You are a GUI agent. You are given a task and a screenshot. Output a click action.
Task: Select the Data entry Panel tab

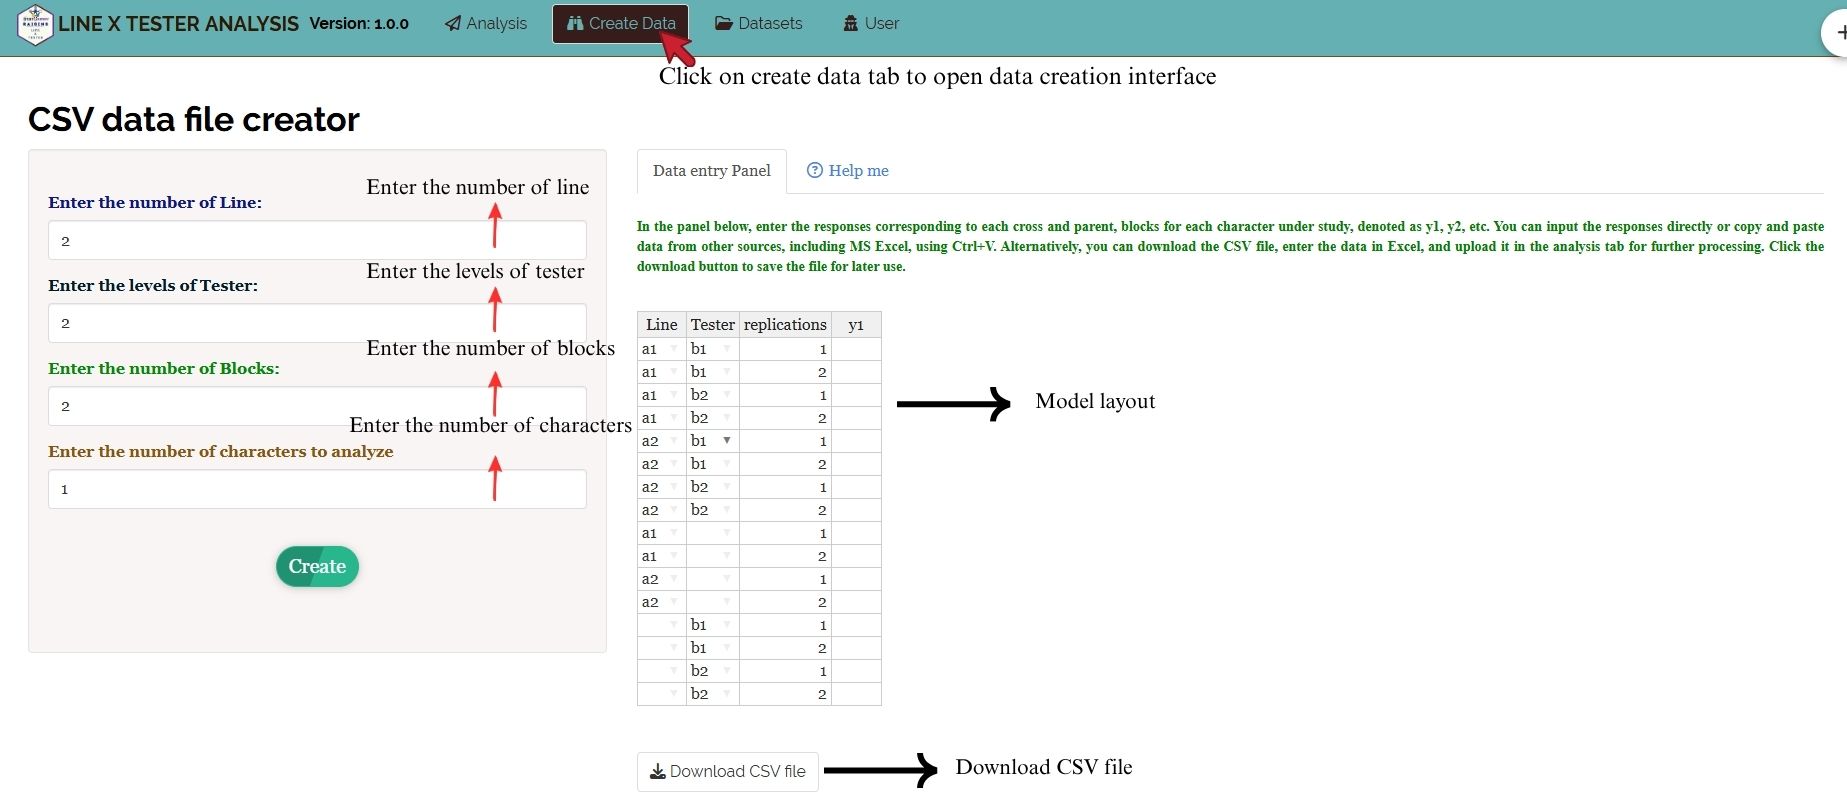[712, 171]
